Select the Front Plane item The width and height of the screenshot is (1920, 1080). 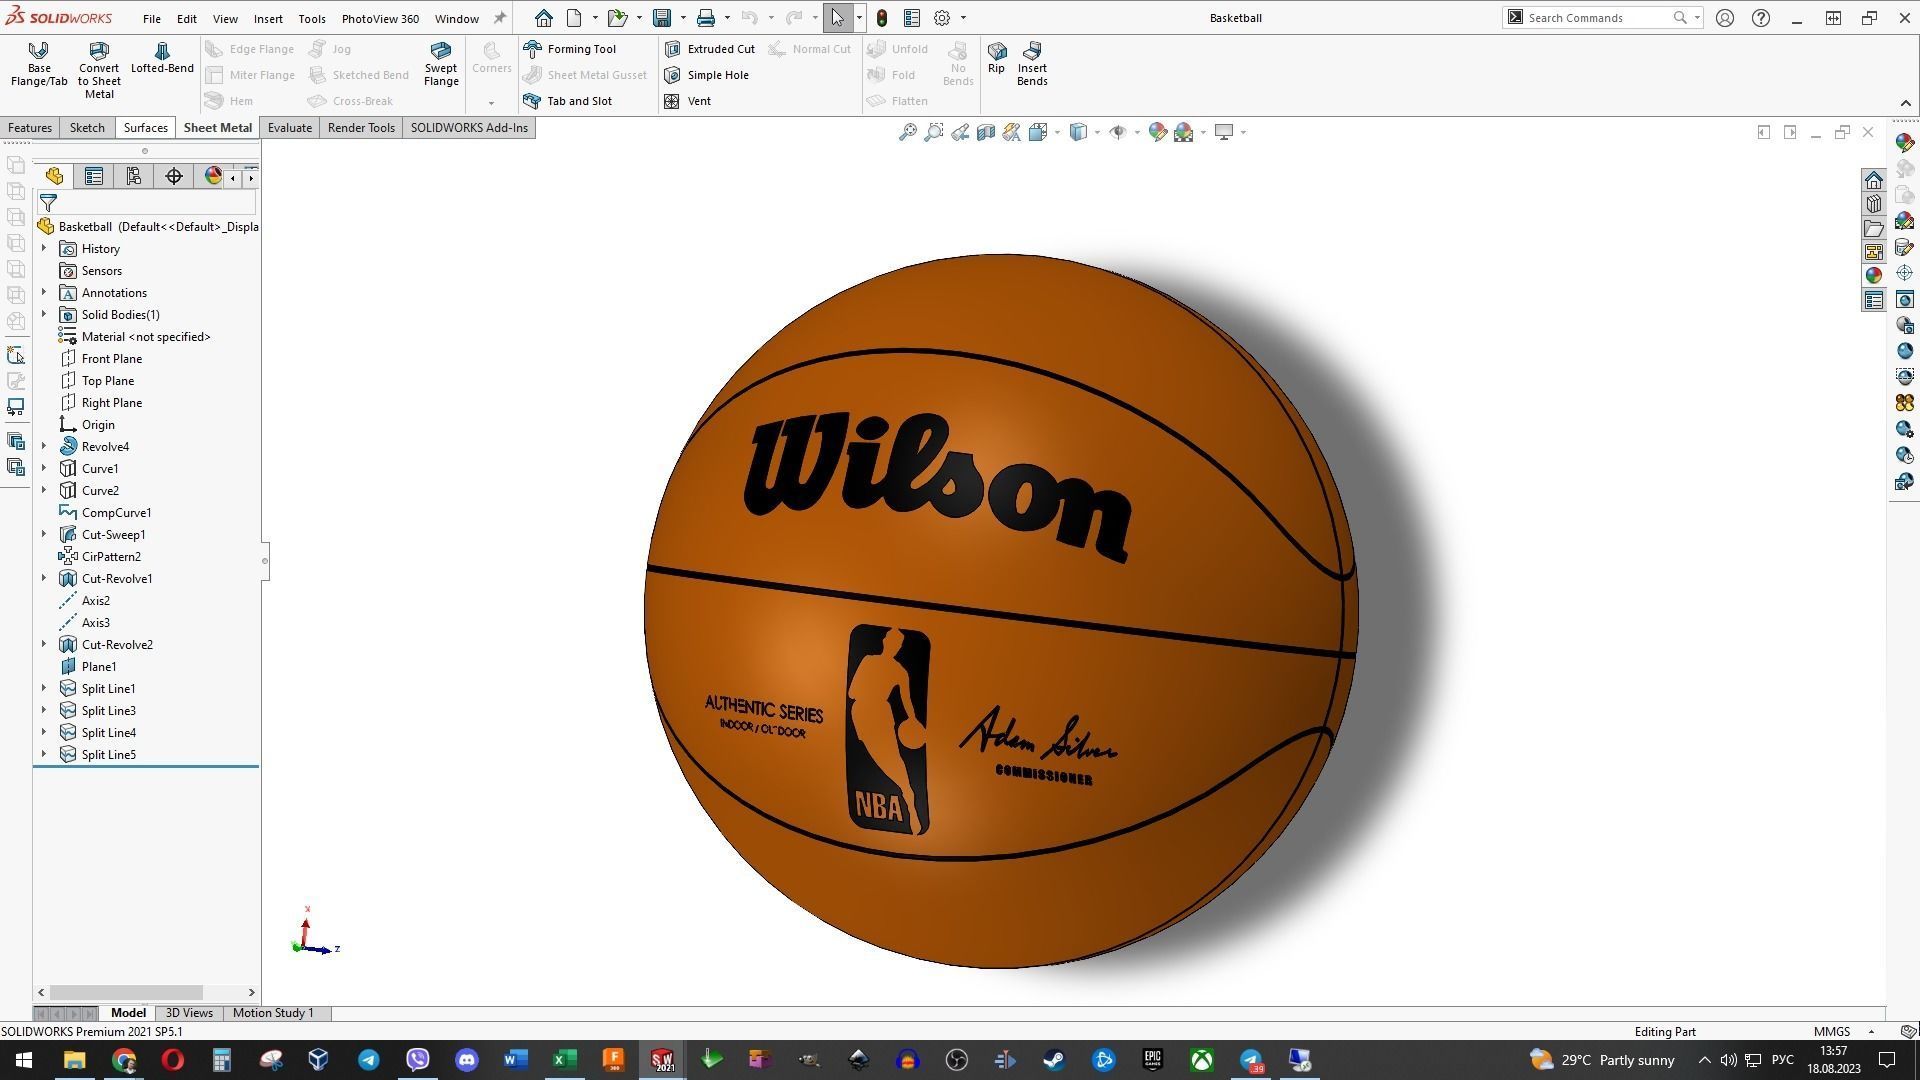[x=101, y=358]
